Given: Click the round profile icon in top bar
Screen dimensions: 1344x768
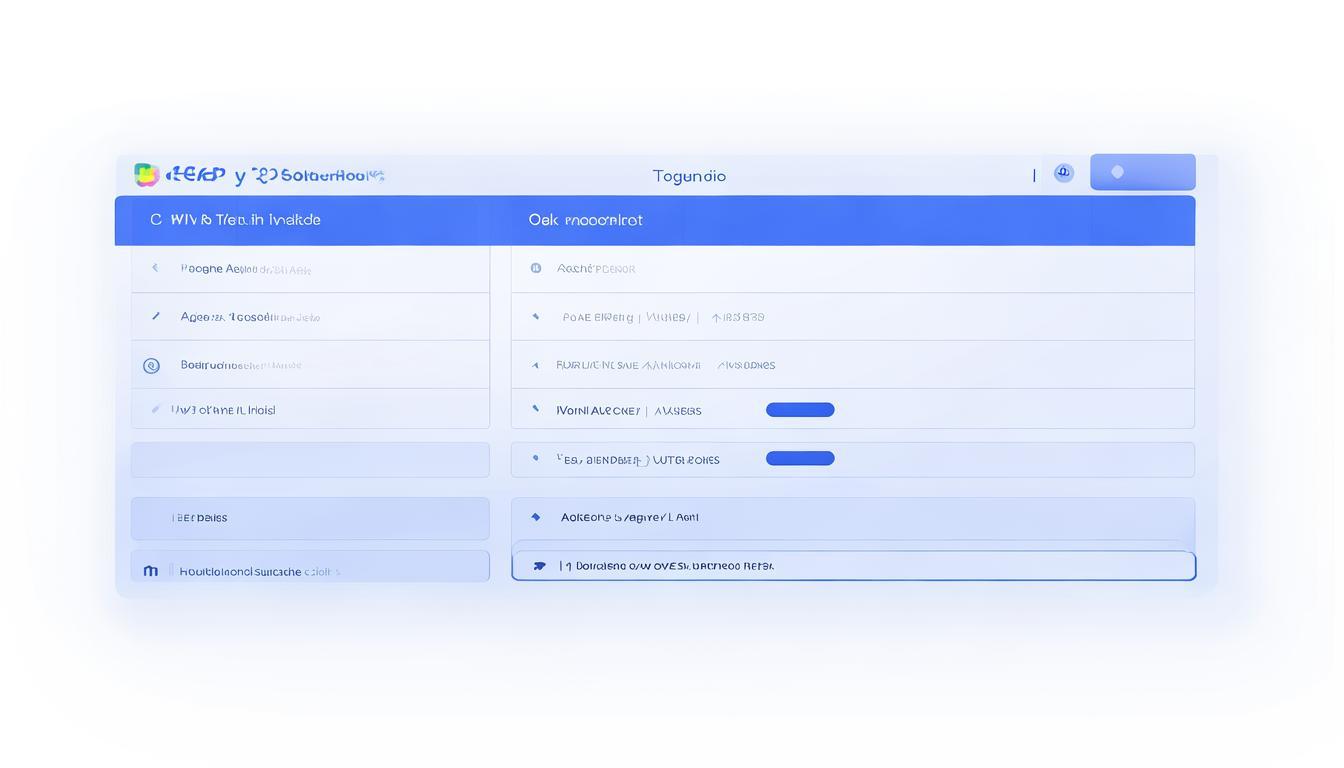Looking at the screenshot, I should [1064, 173].
